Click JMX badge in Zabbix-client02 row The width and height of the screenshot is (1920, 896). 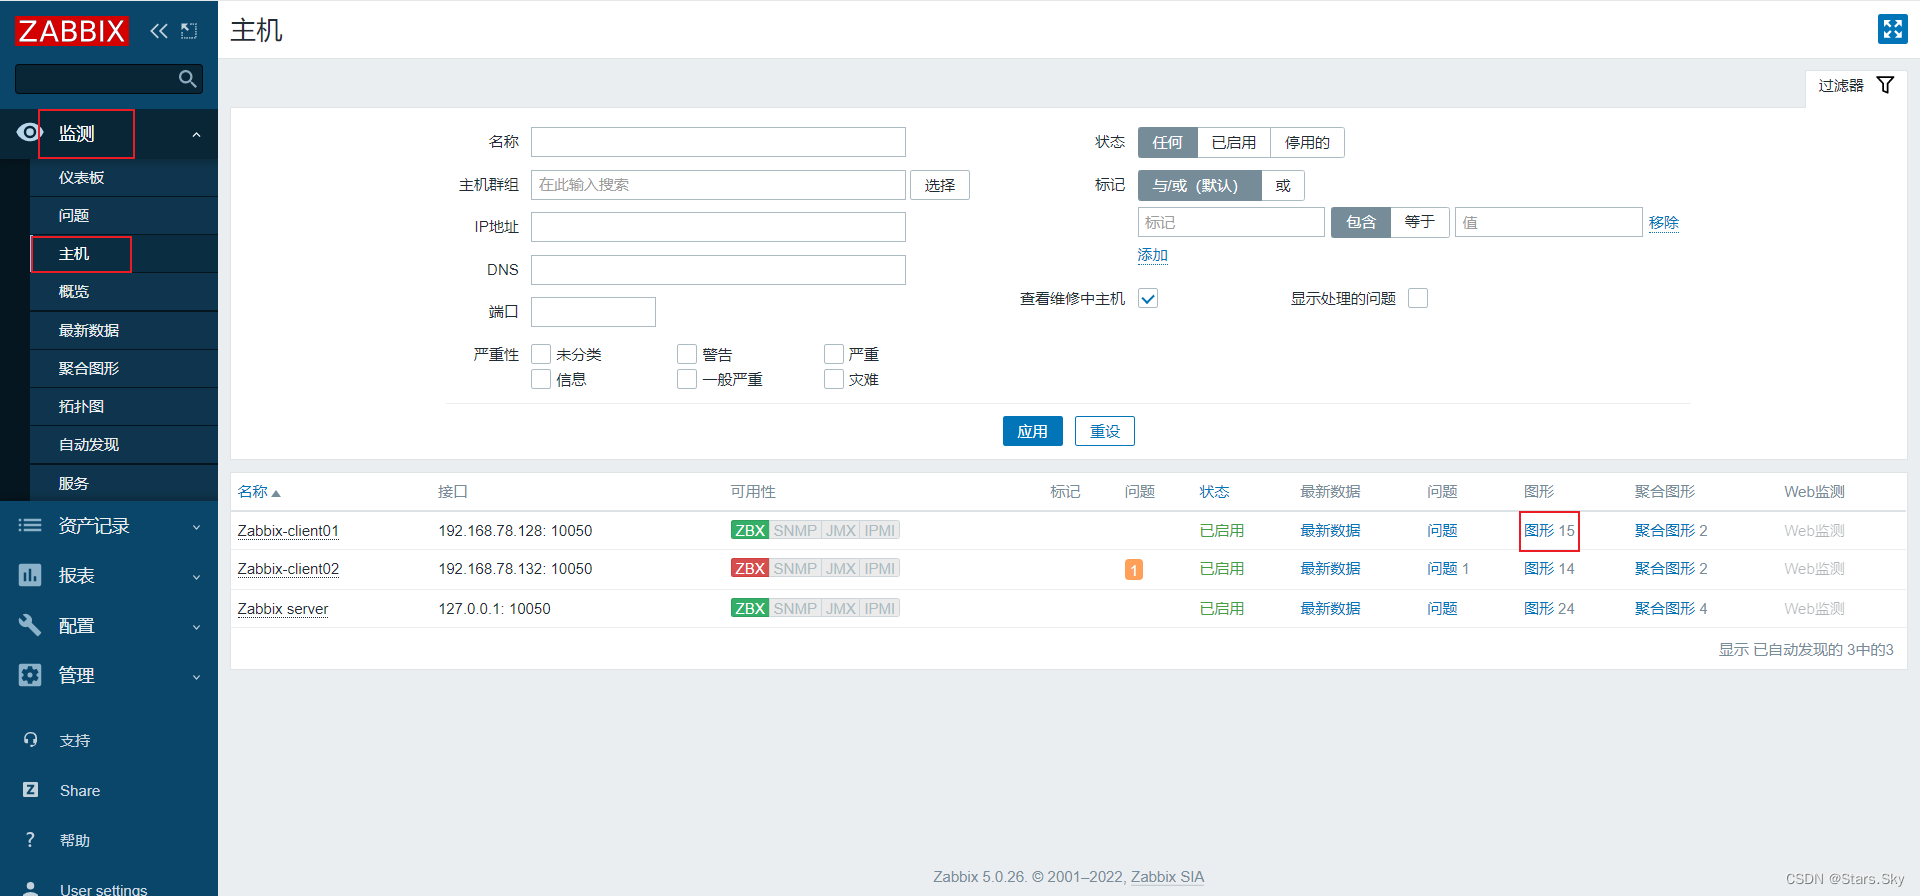point(841,568)
